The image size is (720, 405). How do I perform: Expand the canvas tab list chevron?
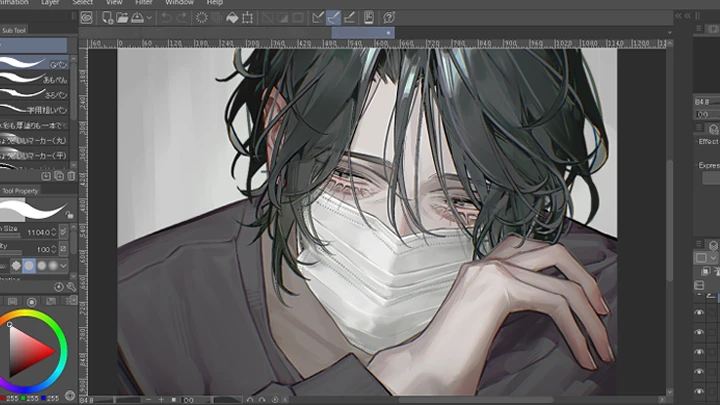tap(669, 33)
